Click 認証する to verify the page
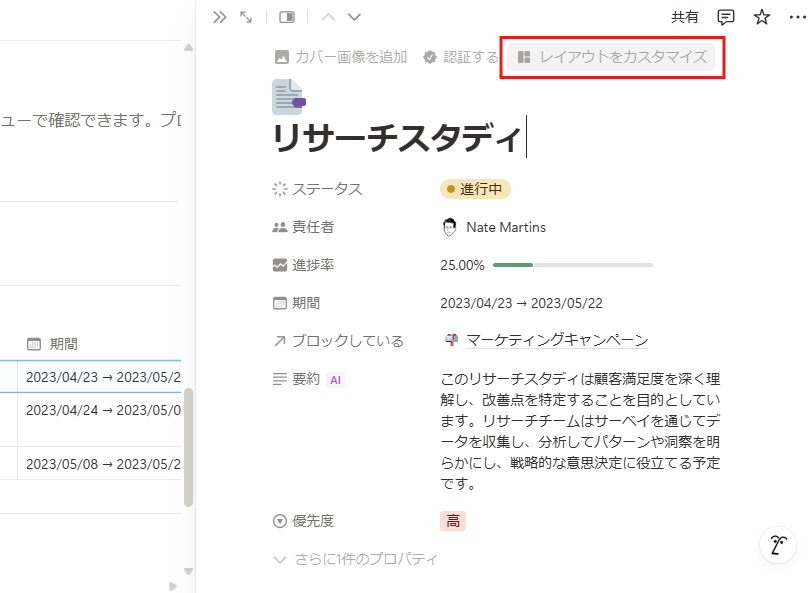811x593 pixels. (x=460, y=57)
